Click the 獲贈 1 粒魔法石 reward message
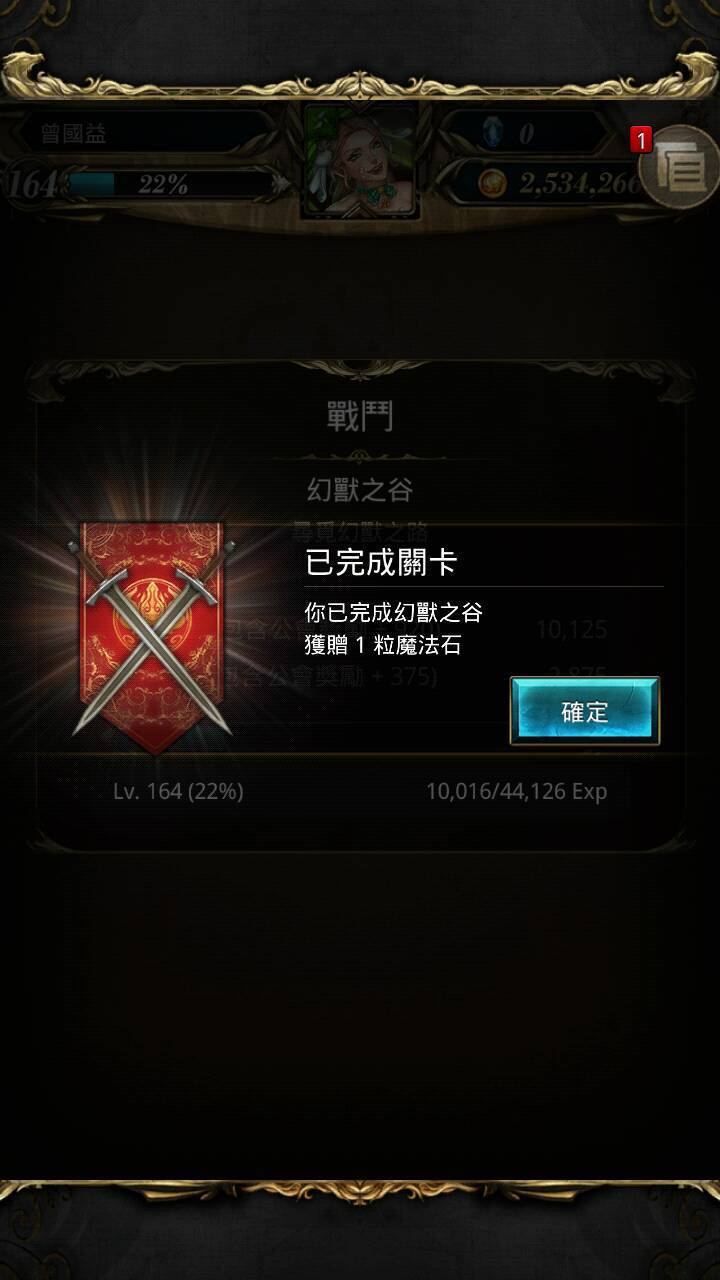 [x=383, y=645]
